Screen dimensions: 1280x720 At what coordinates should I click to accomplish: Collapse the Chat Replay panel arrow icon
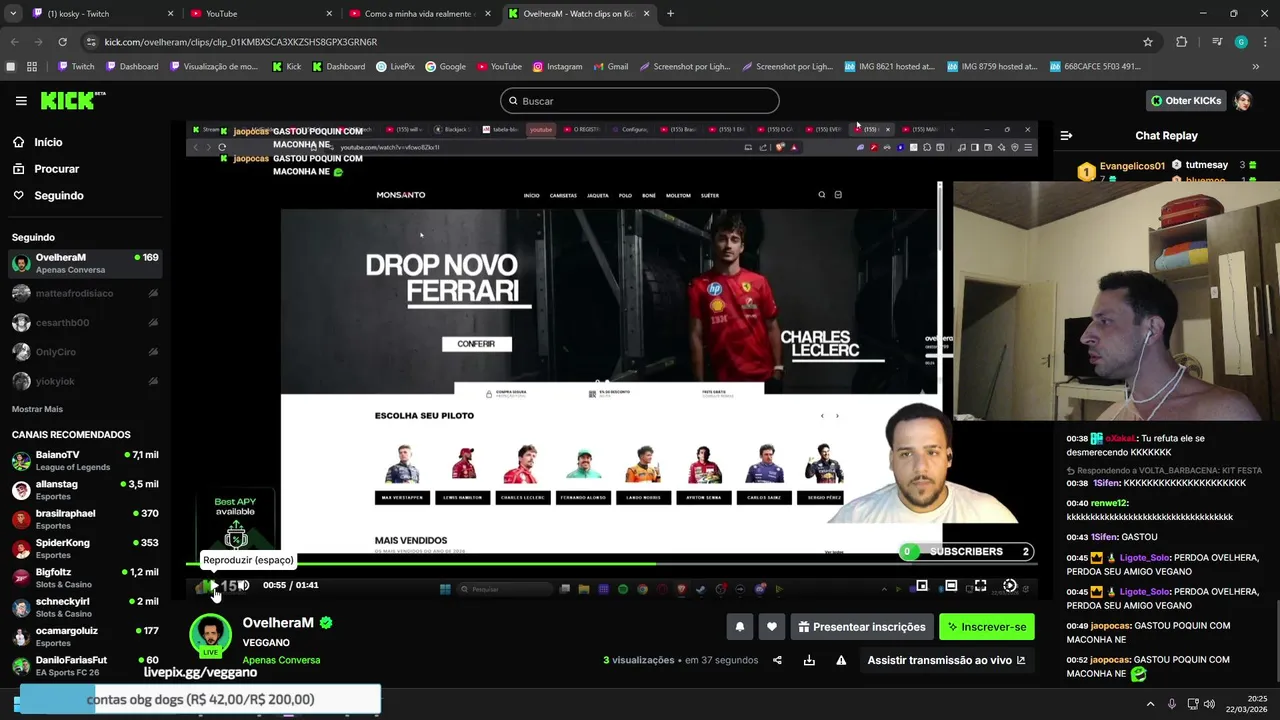click(x=1066, y=135)
